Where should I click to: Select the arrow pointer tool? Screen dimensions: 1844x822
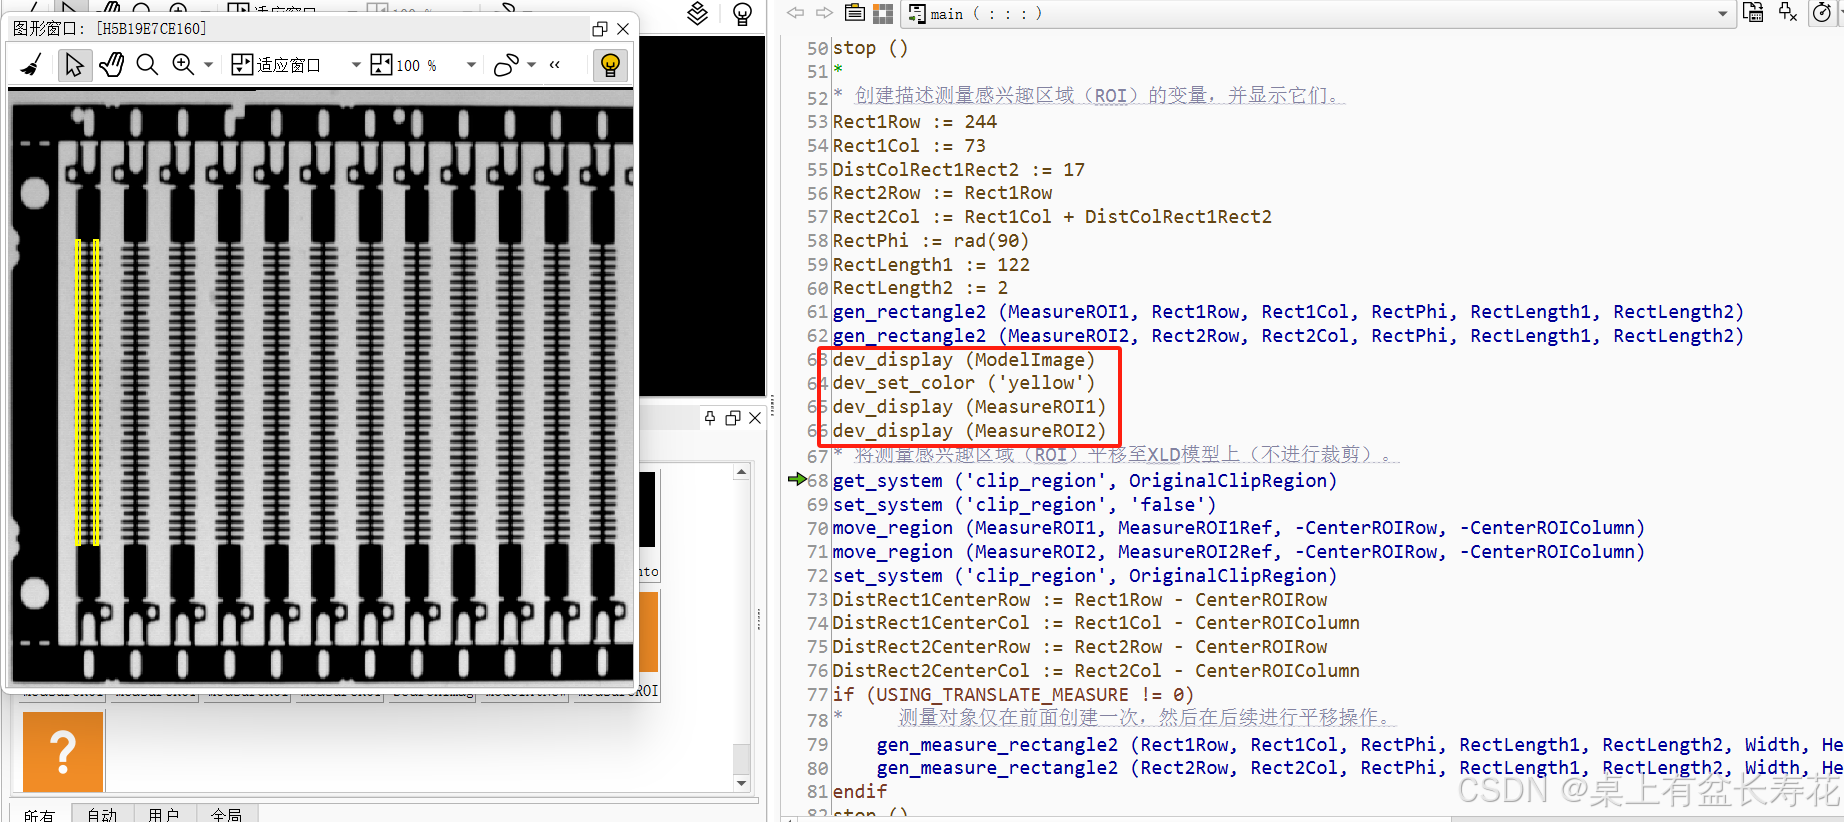click(x=74, y=65)
